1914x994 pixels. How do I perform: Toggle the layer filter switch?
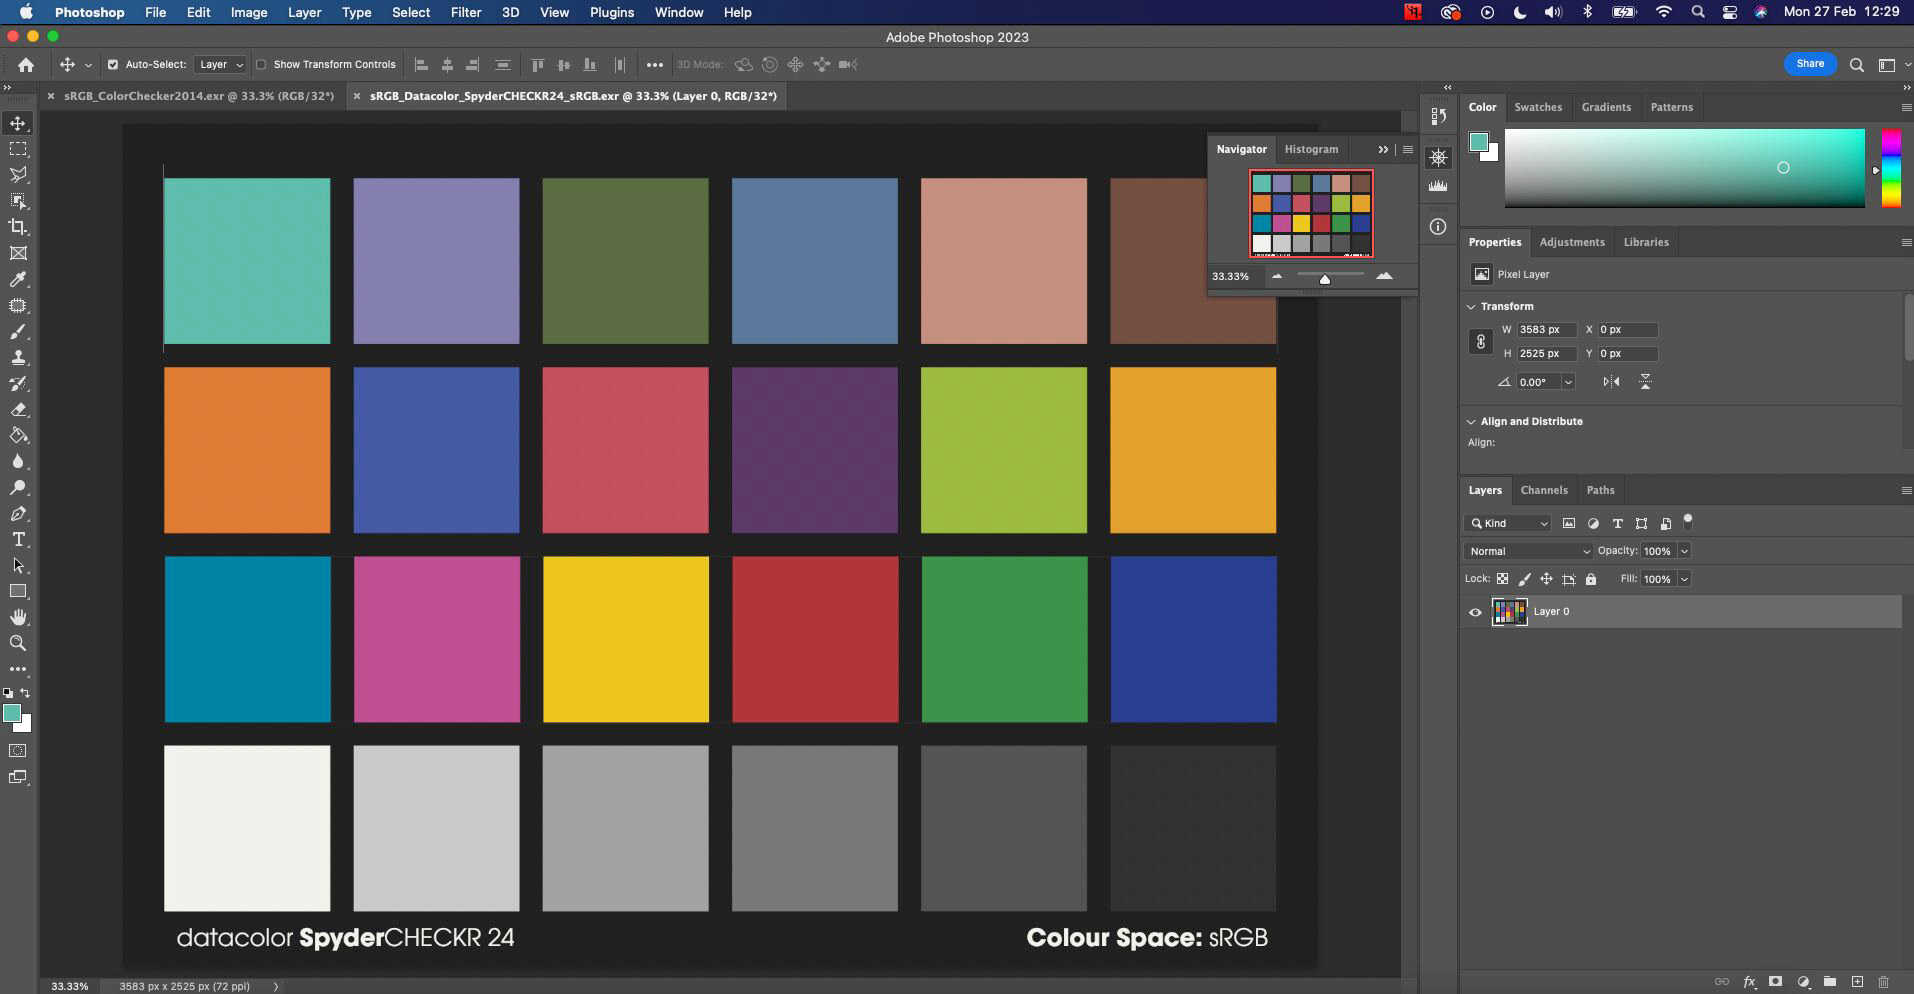(1688, 522)
